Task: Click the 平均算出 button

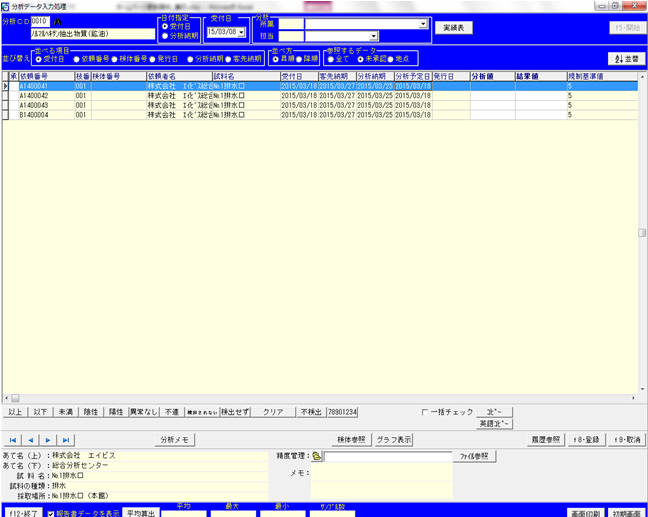Action: 141,512
